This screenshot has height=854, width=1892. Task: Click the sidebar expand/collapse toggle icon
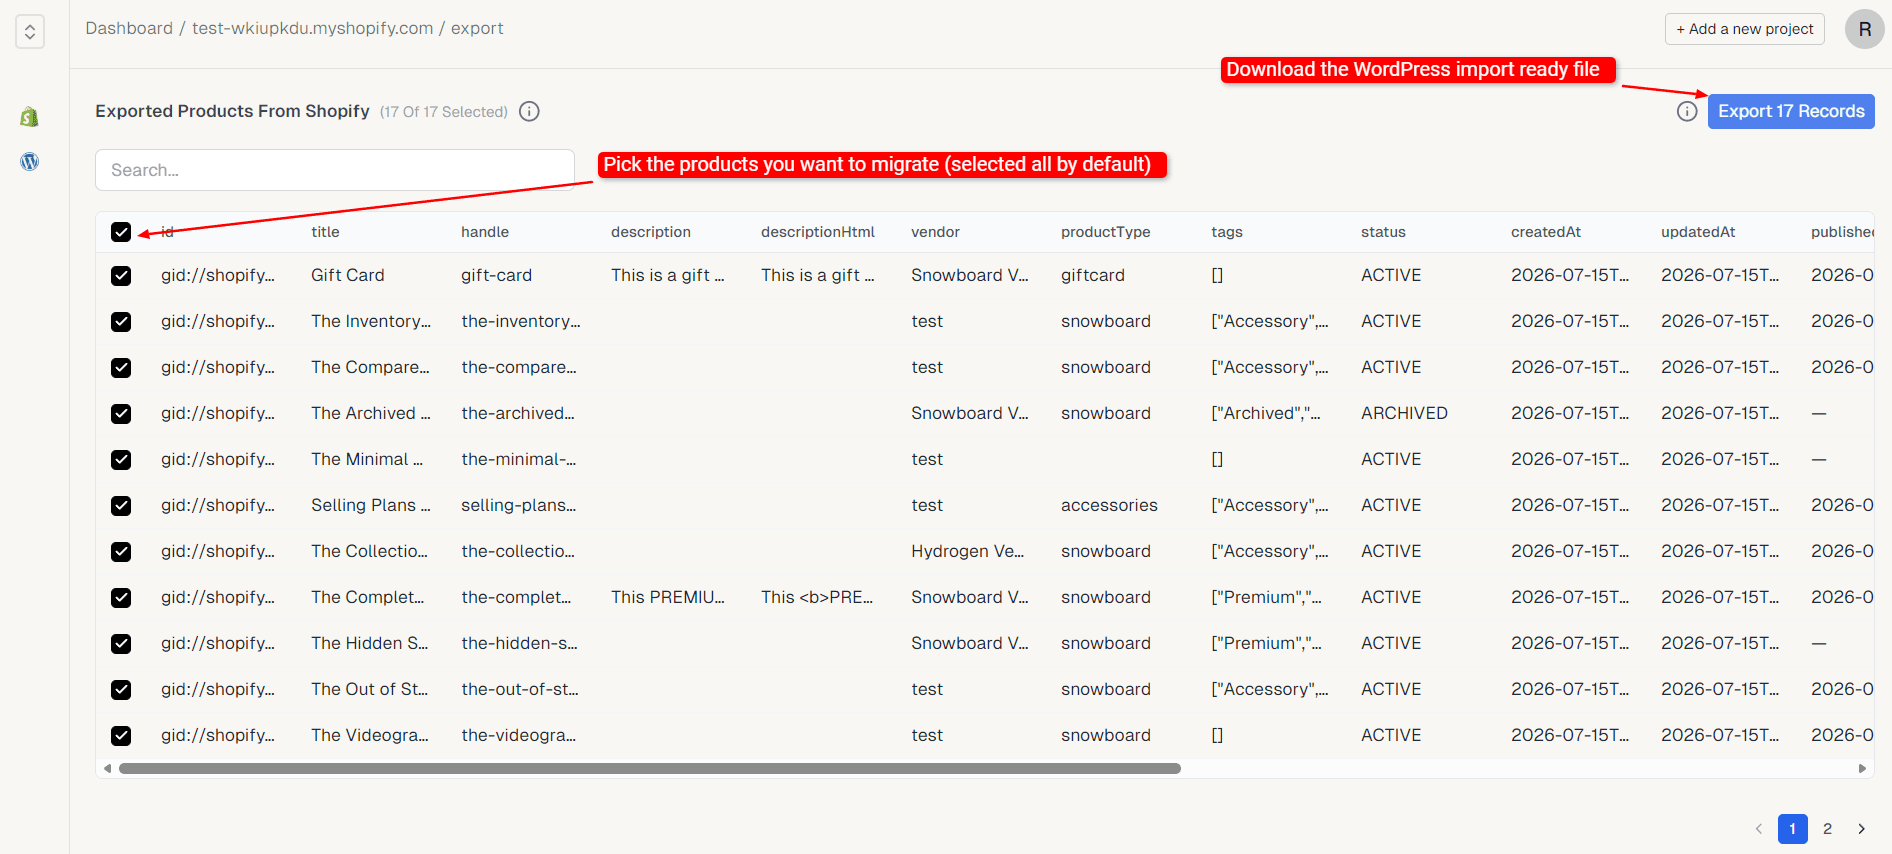(30, 32)
